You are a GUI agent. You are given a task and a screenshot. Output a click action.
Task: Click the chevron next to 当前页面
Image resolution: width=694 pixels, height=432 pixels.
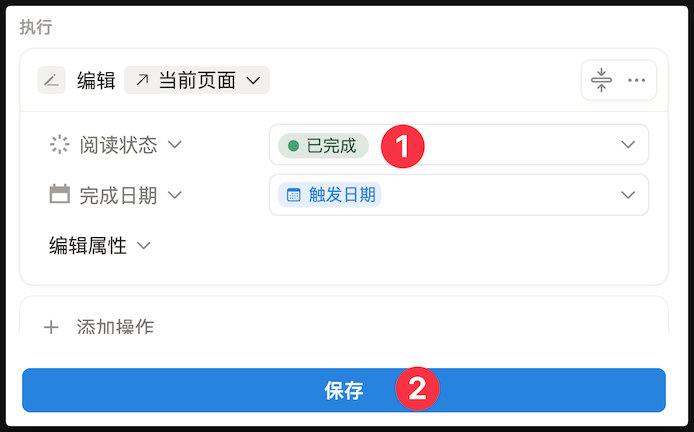click(x=253, y=80)
